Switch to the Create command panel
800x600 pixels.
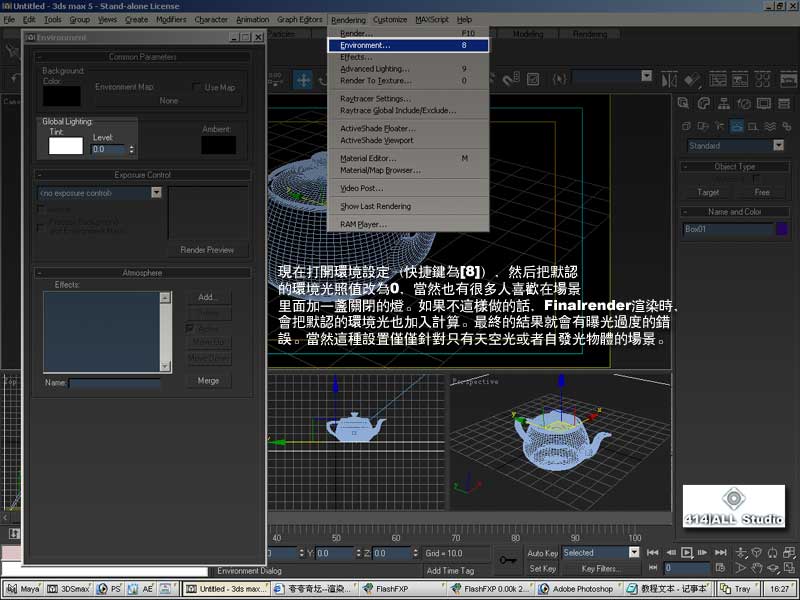tap(684, 104)
